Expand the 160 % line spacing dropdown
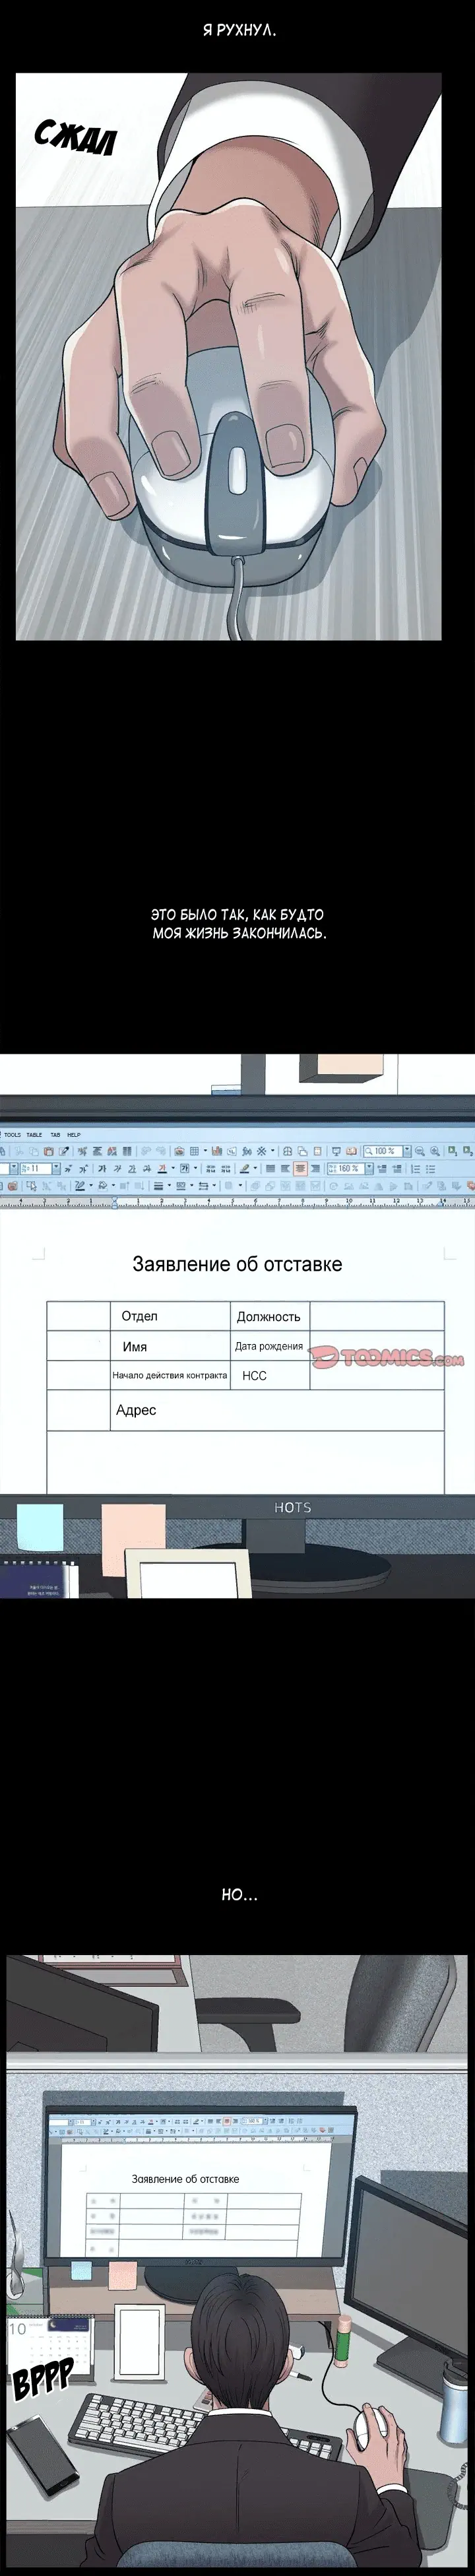The width and height of the screenshot is (475, 2576). tap(368, 1168)
